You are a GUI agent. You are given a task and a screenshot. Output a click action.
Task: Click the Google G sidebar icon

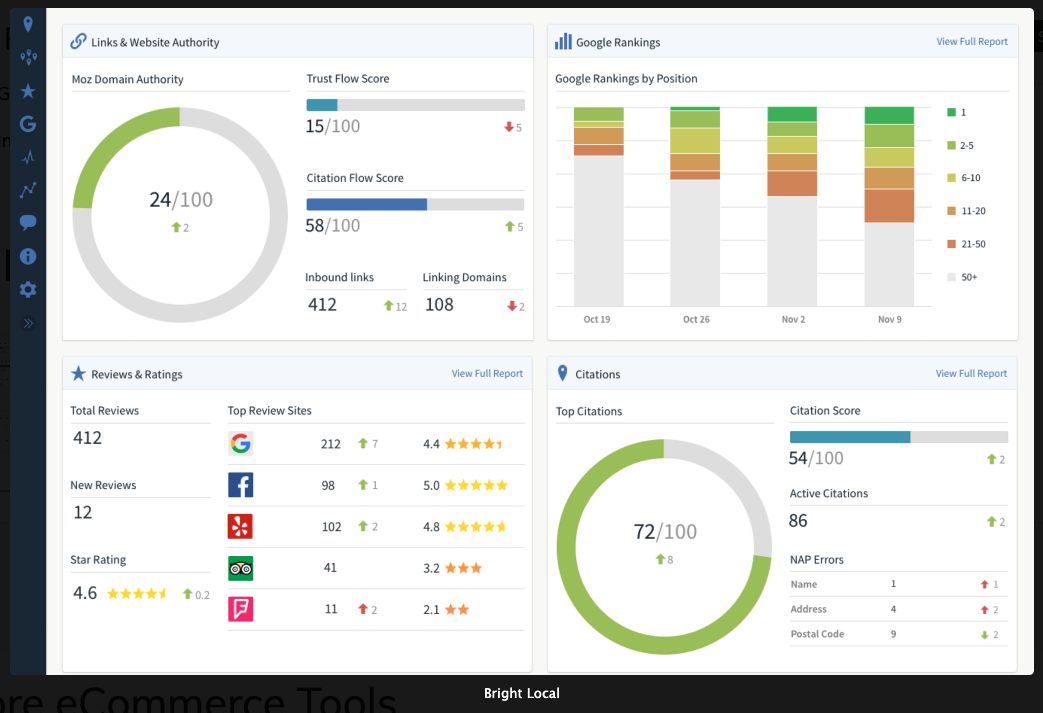tap(28, 123)
